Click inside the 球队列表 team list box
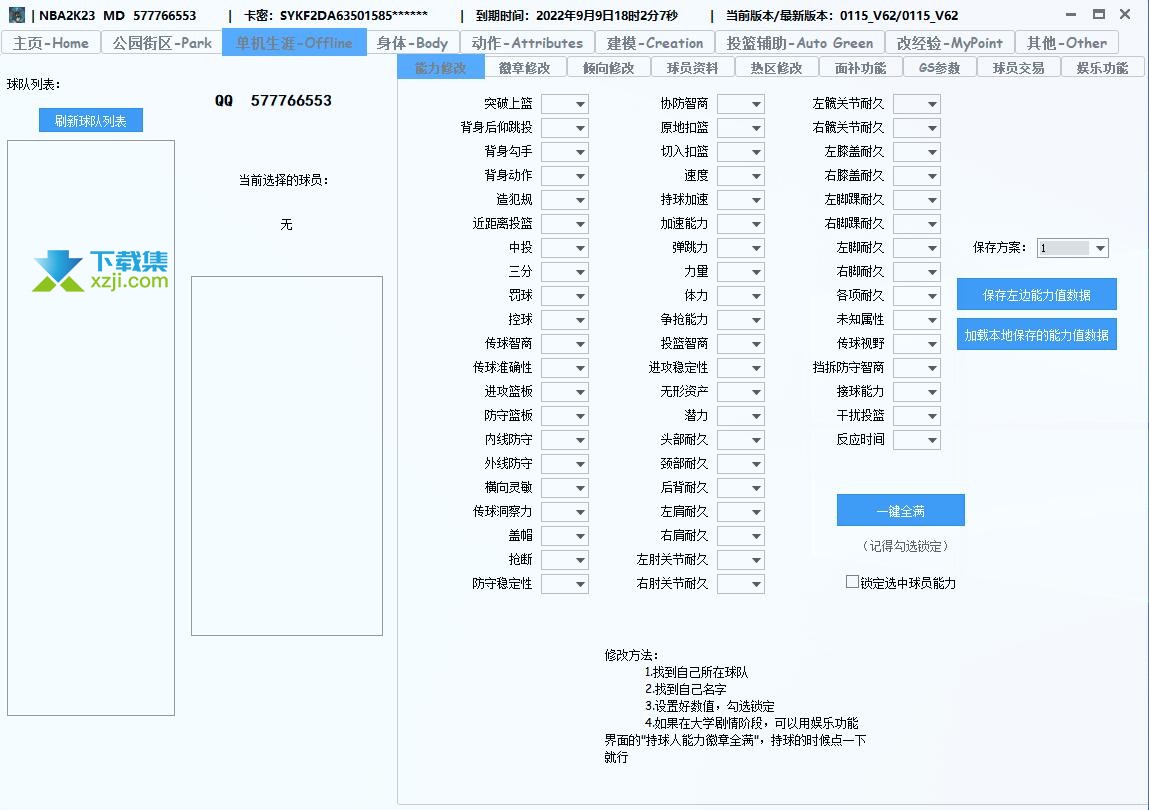Image resolution: width=1149 pixels, height=810 pixels. coord(91,428)
